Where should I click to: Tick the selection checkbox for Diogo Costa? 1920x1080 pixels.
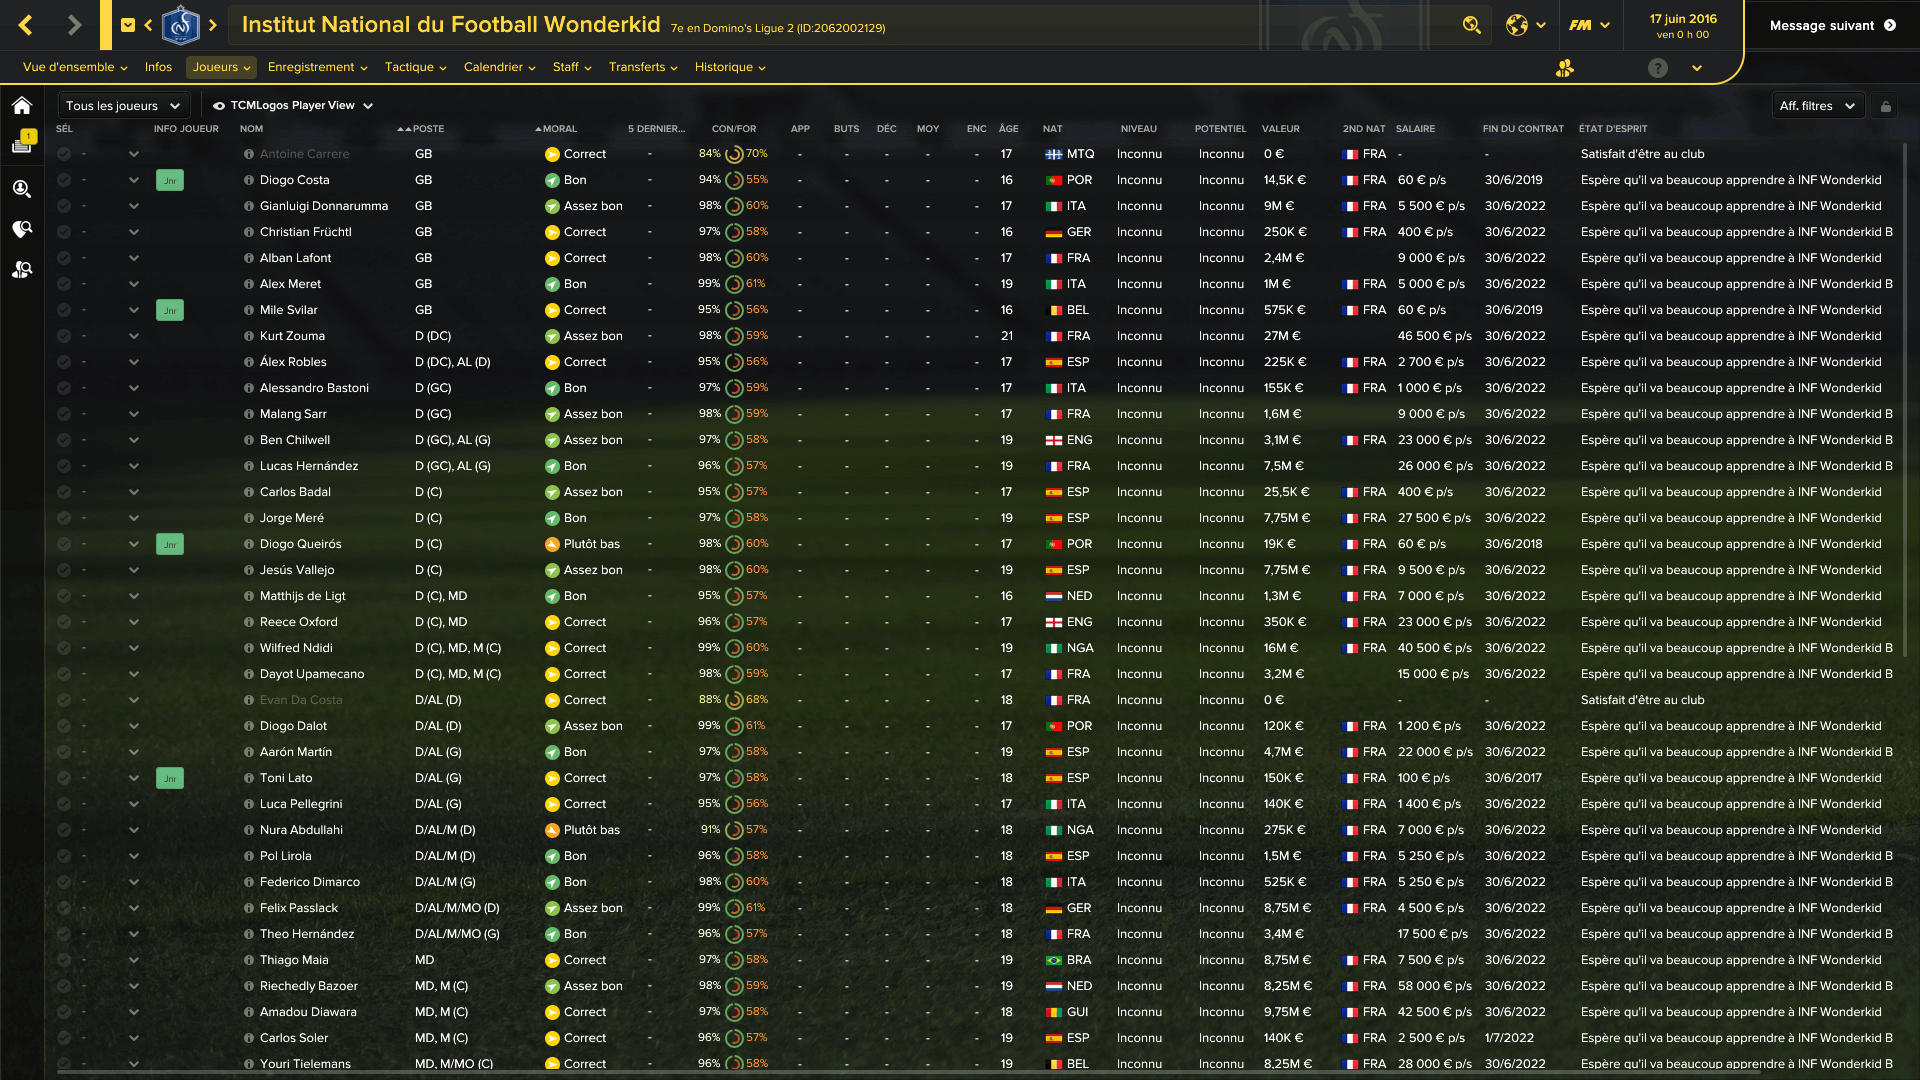pos(64,180)
